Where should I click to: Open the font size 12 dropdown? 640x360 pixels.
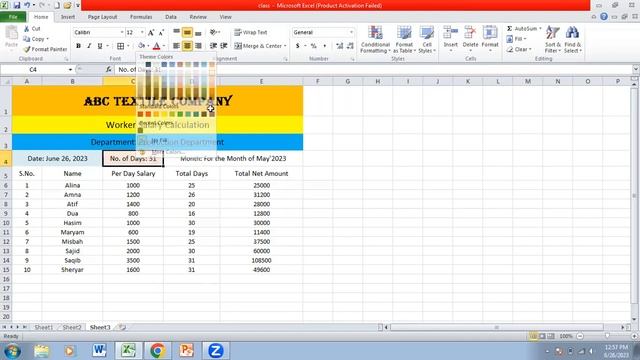click(142, 32)
